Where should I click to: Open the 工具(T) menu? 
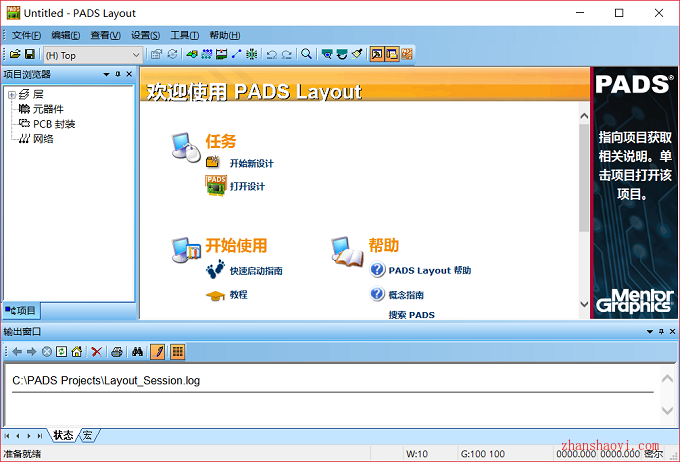(185, 35)
